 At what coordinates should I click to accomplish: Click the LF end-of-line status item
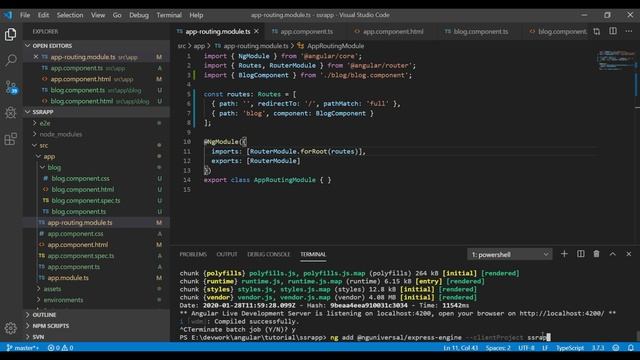tap(545, 348)
